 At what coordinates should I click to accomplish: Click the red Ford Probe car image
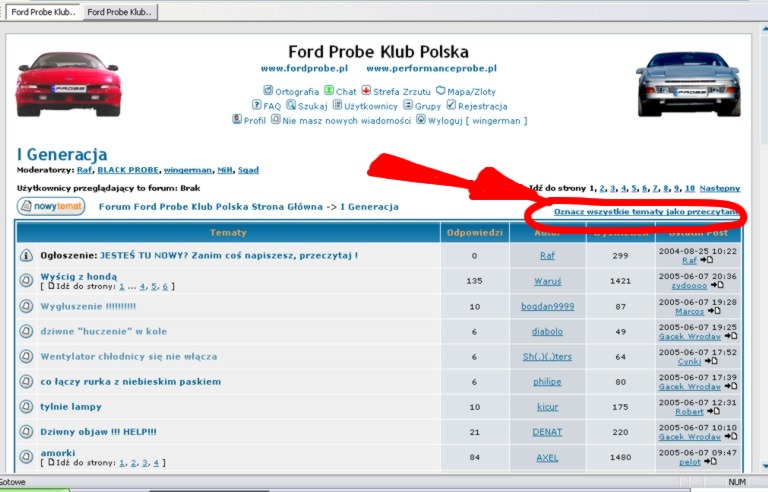click(68, 84)
